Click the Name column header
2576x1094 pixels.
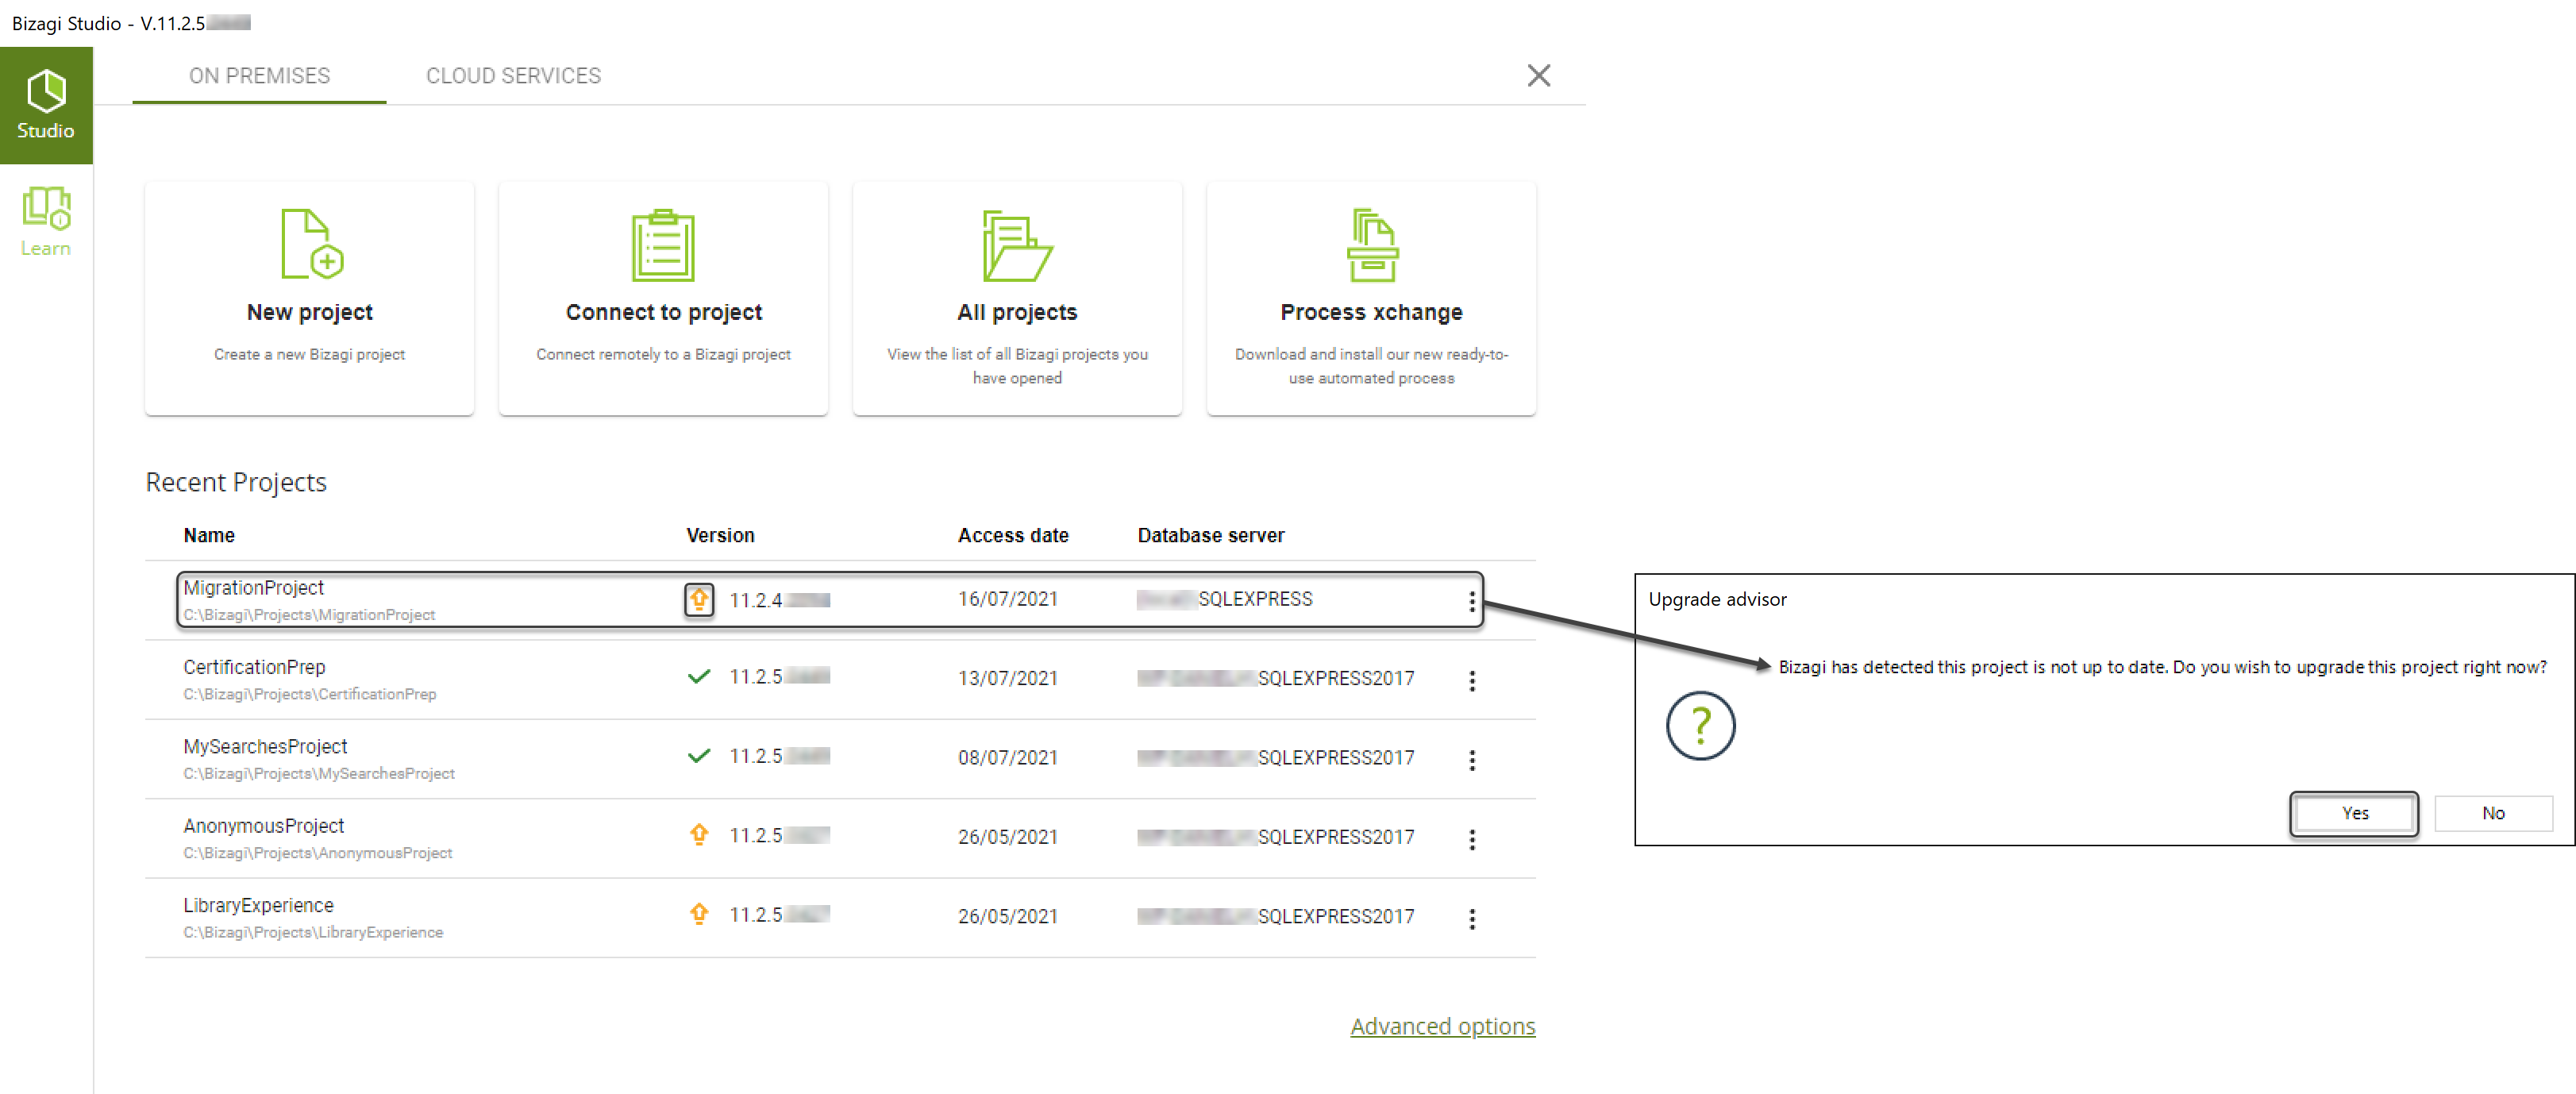click(209, 535)
